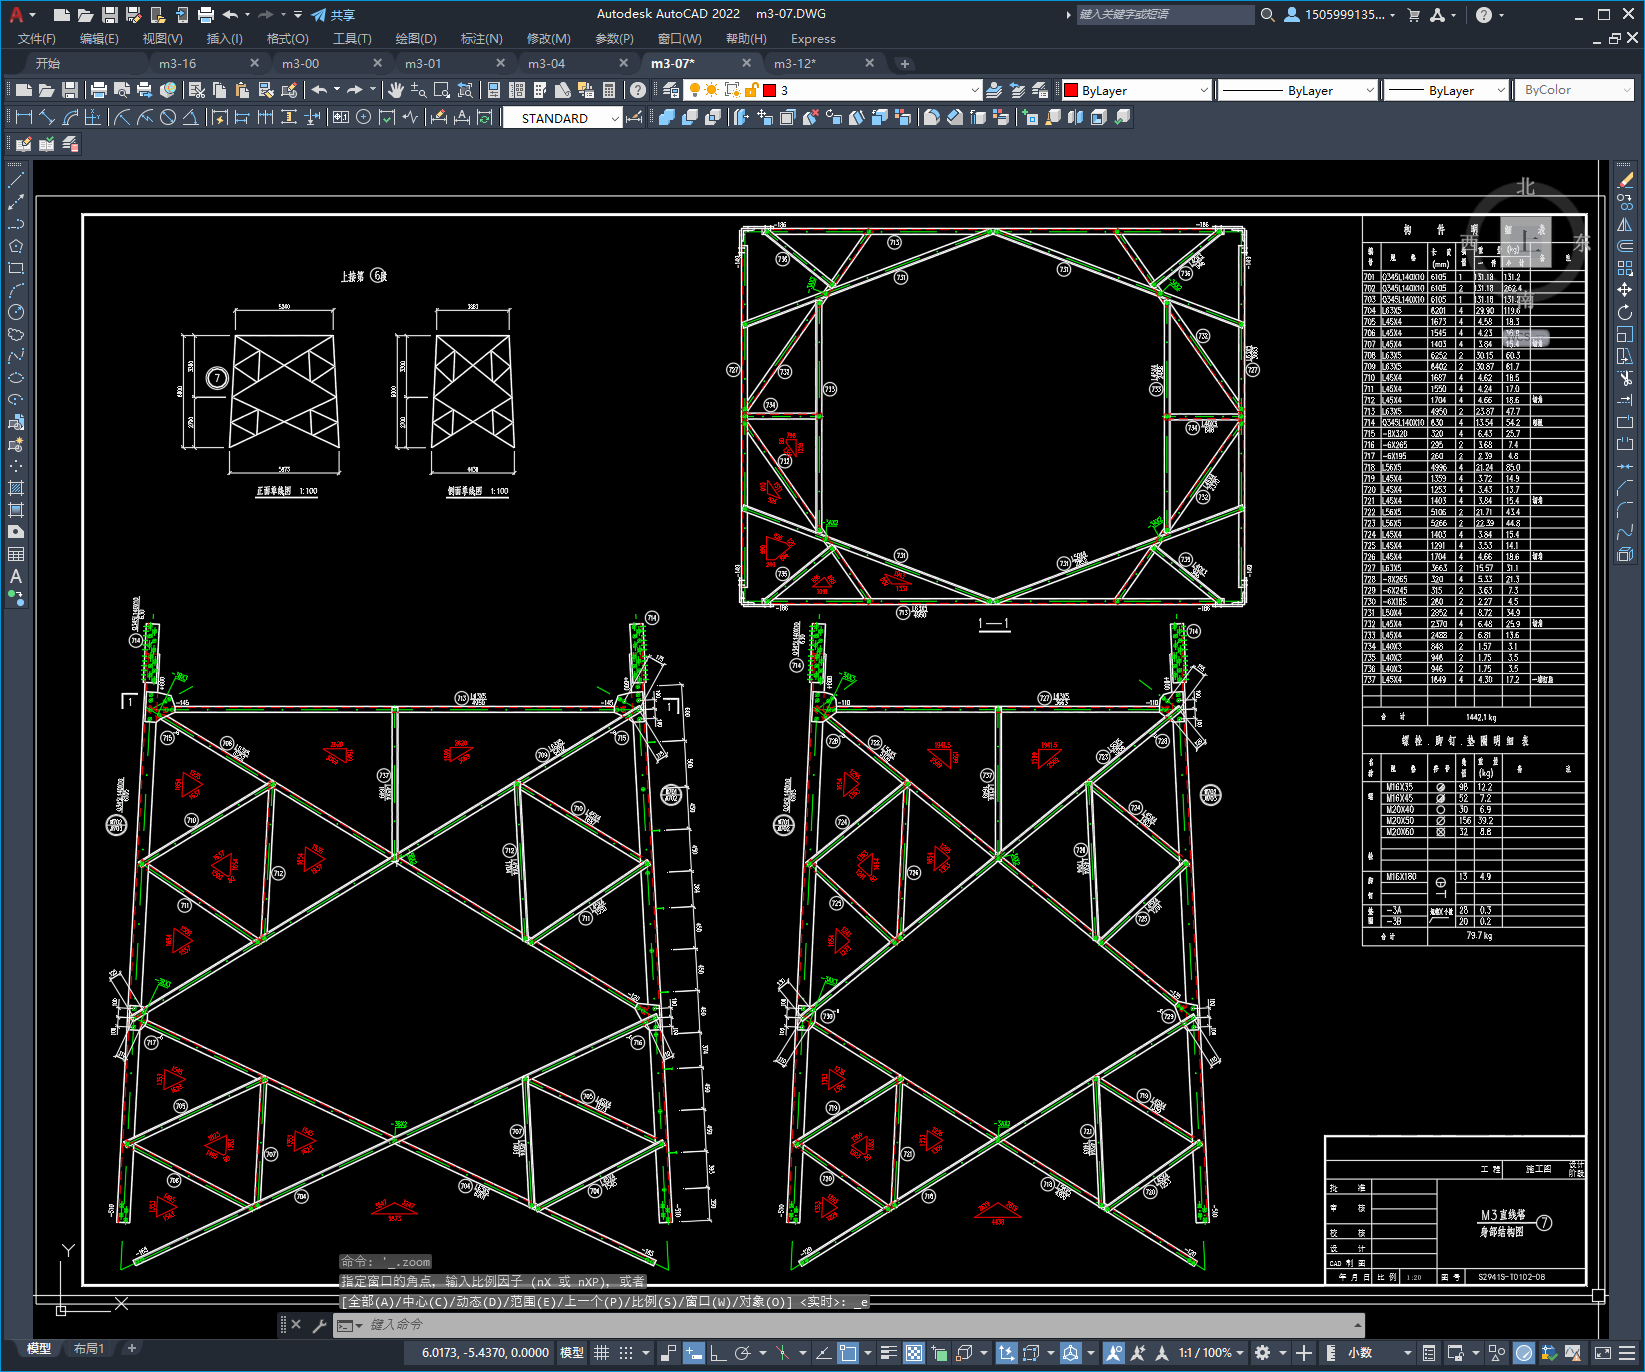This screenshot has height=1372, width=1645.
Task: Click the 模型 model tab at bottom left
Action: click(39, 1349)
